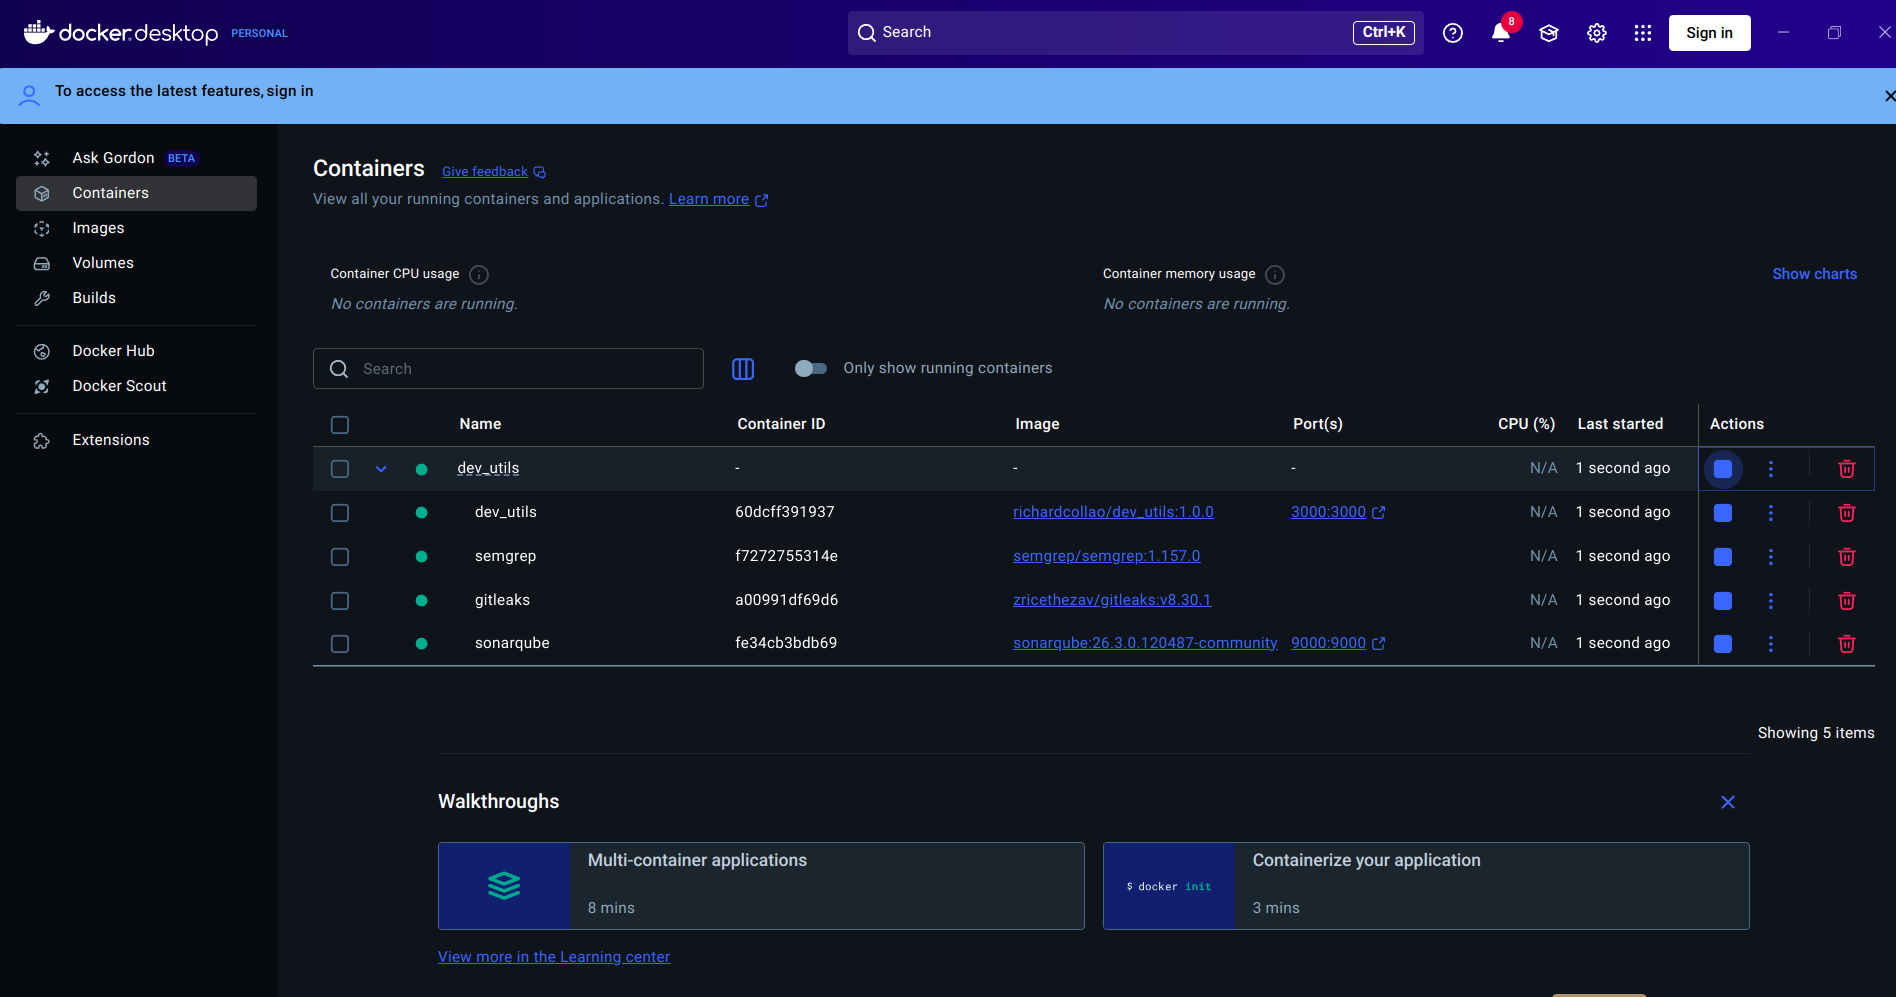
Task: Sort by the Name column header
Action: tap(480, 424)
